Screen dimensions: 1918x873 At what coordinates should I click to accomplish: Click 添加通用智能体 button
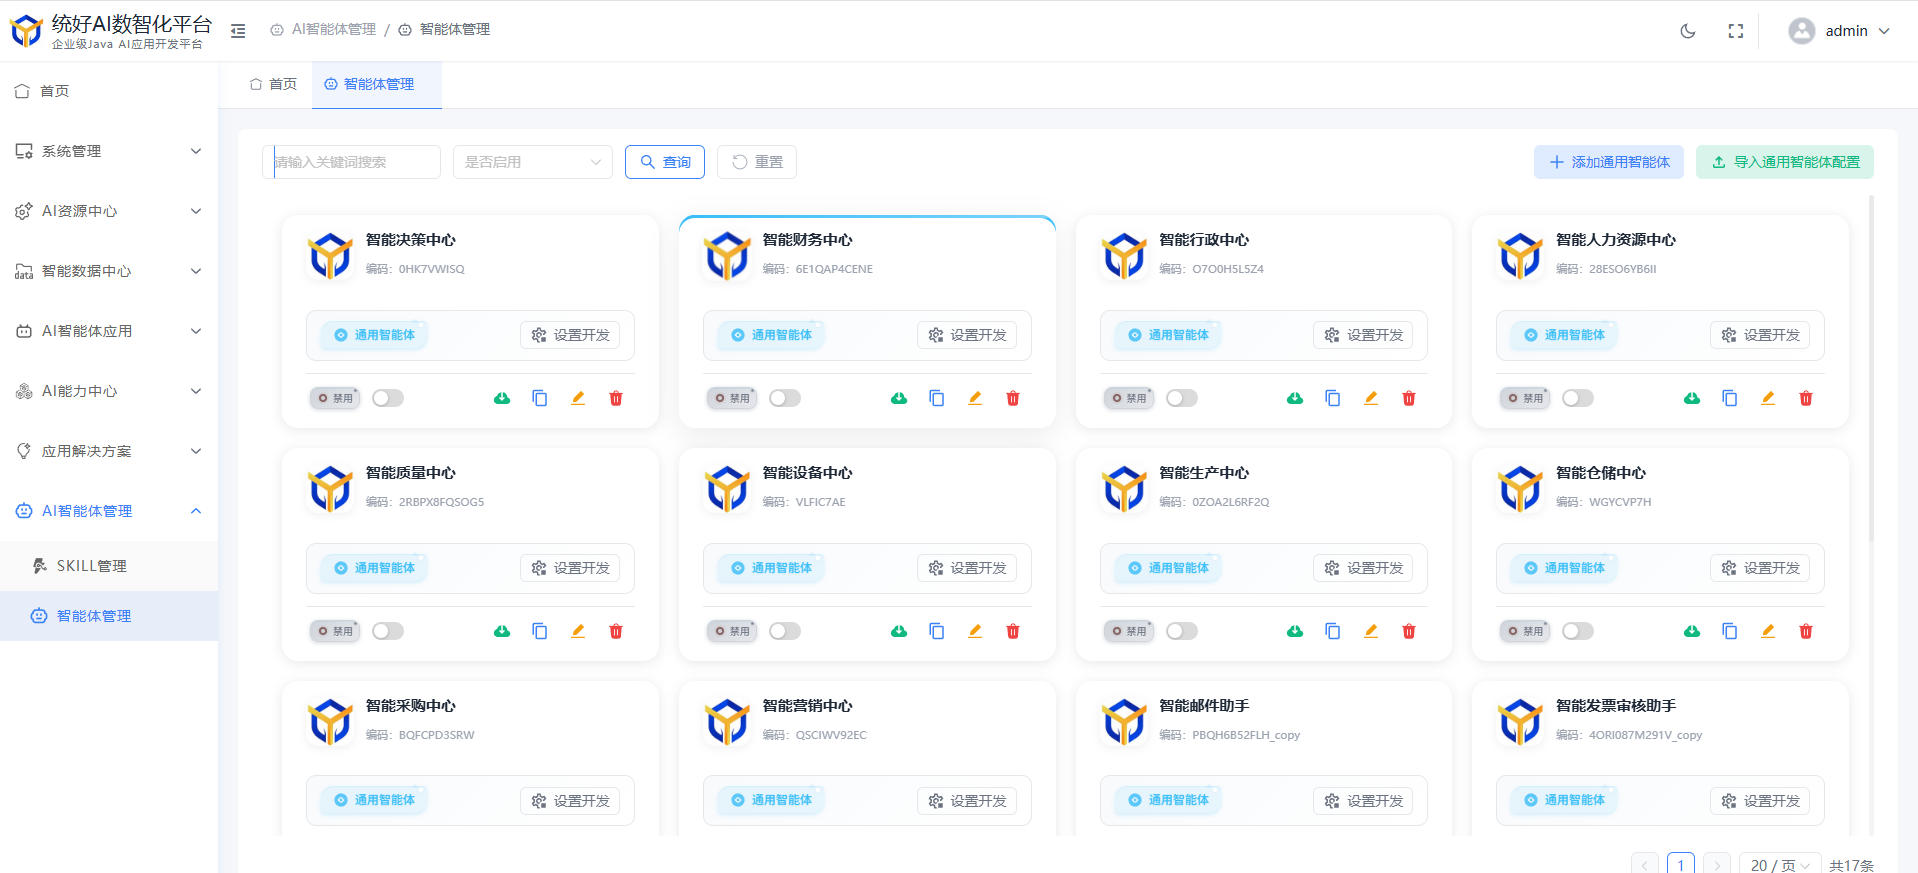pyautogui.click(x=1609, y=162)
